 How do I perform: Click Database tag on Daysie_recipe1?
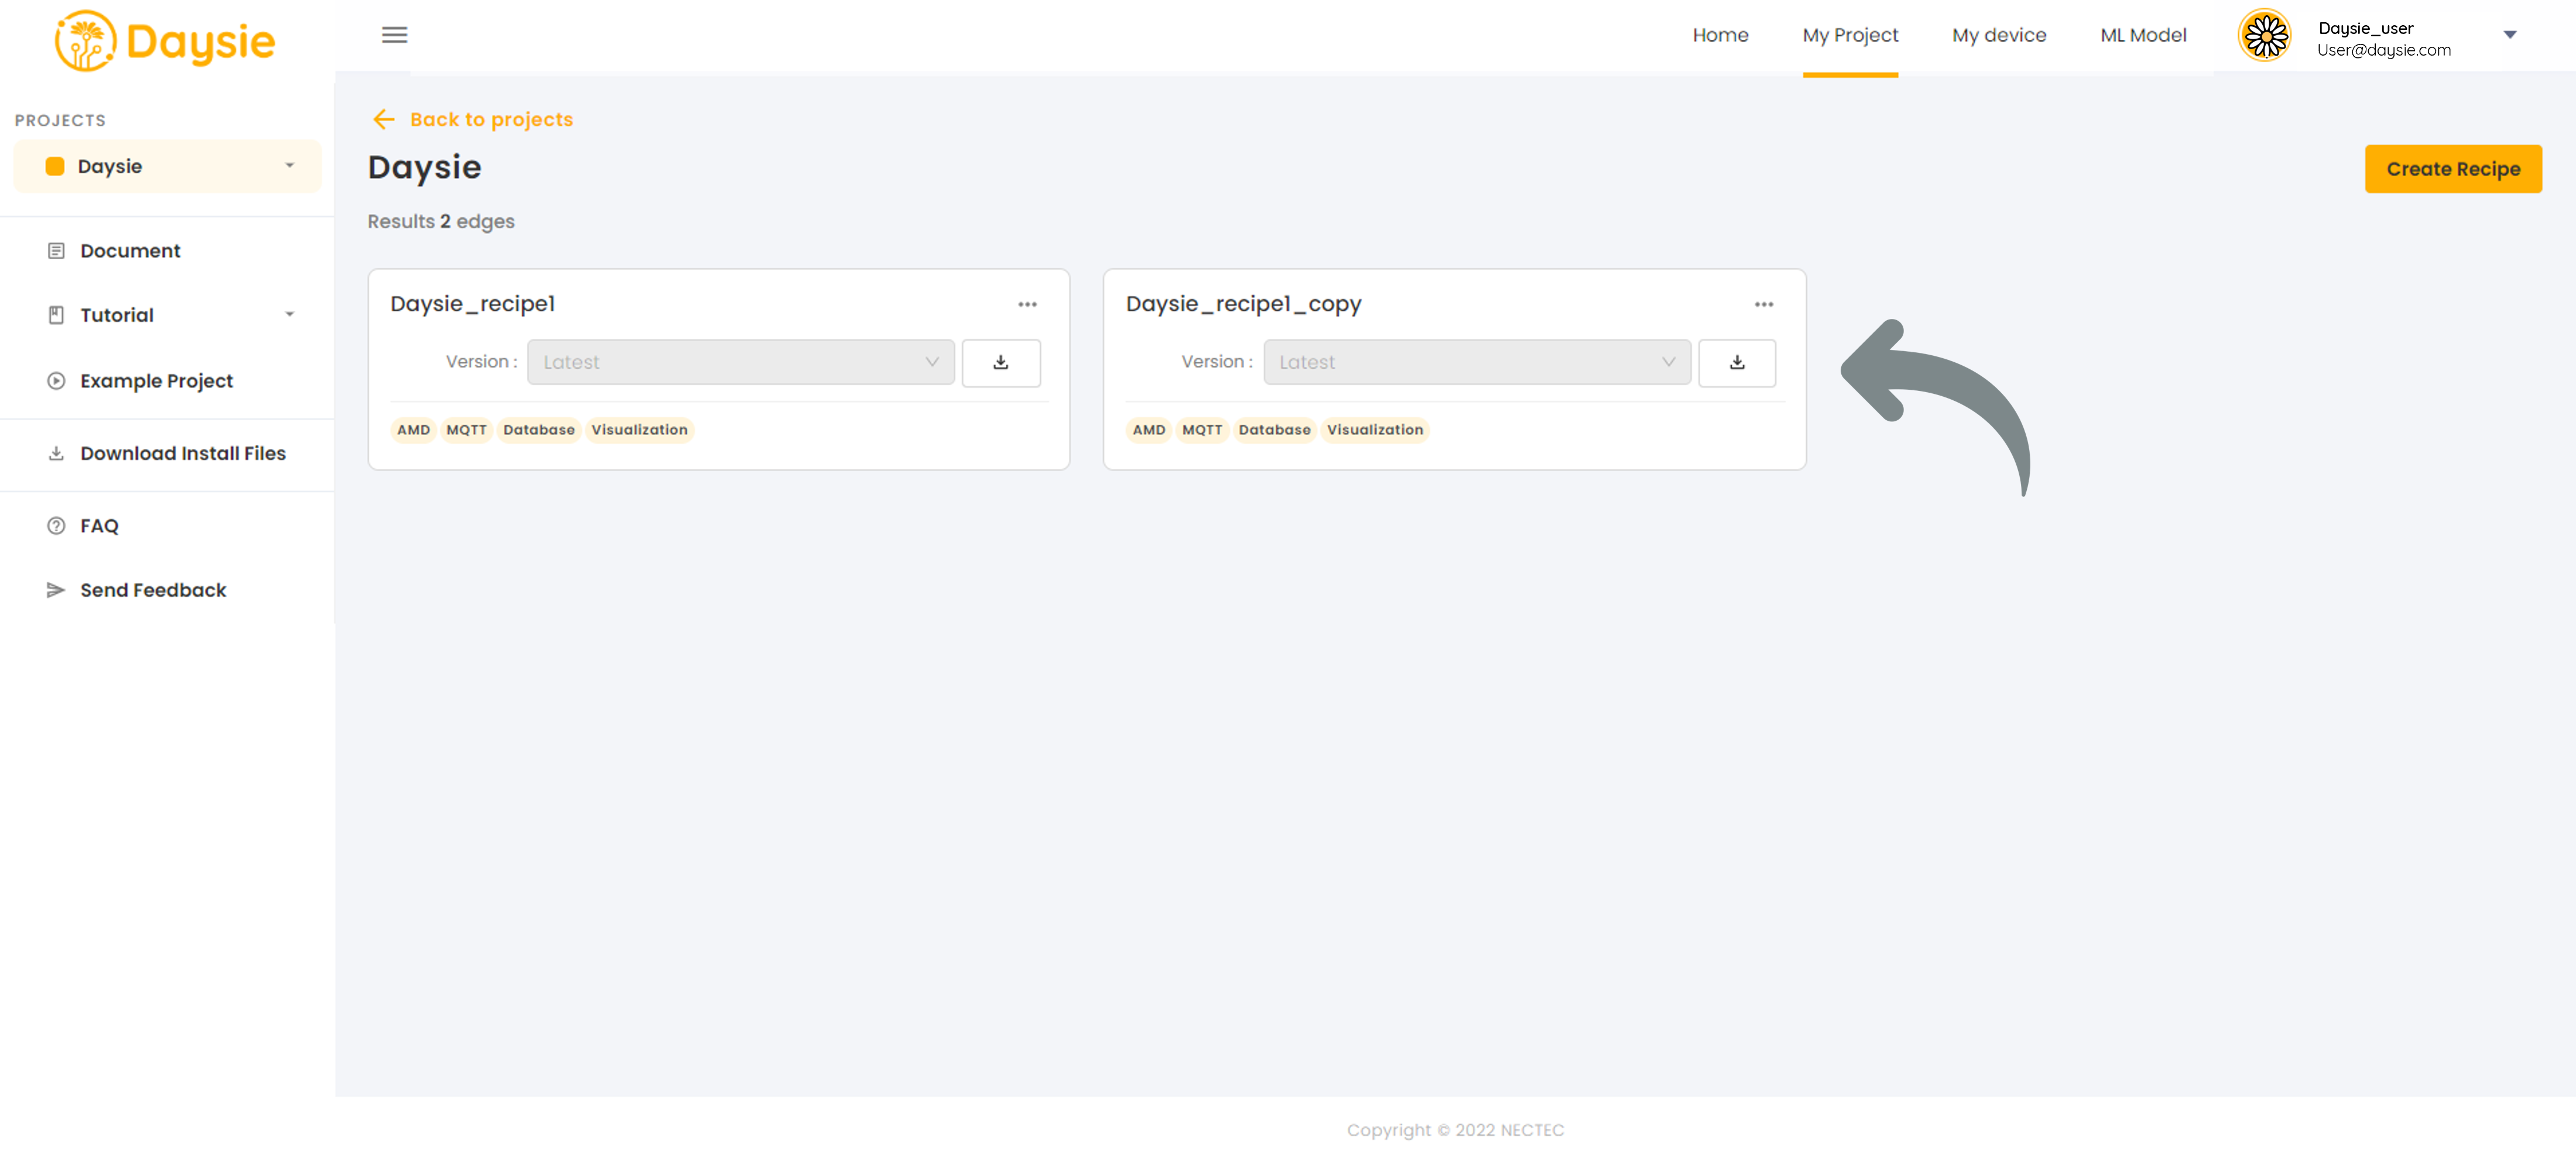539,430
